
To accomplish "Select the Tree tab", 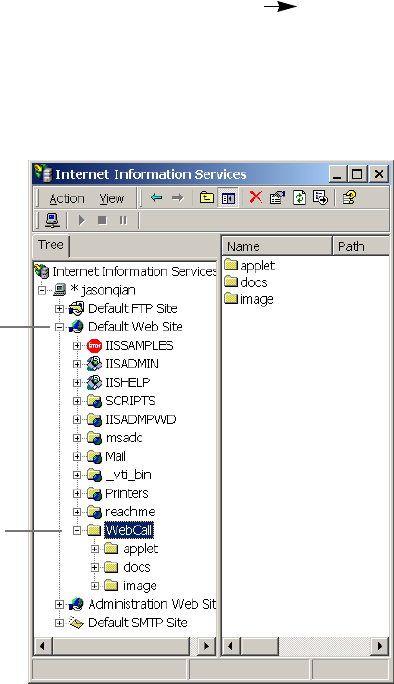I will [x=51, y=245].
